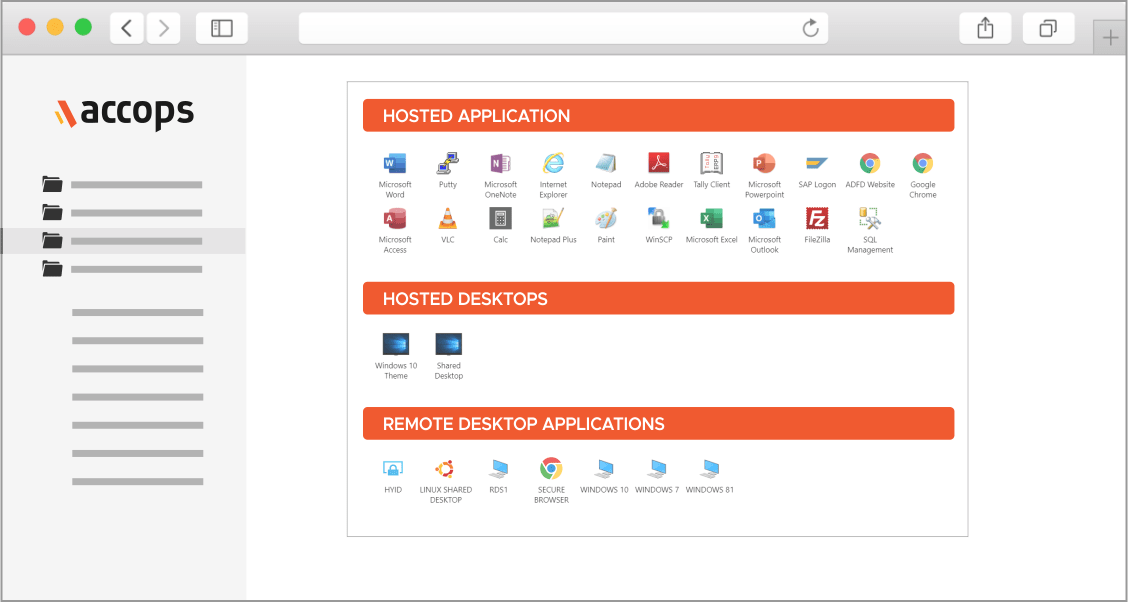Image resolution: width=1128 pixels, height=602 pixels.
Task: Open the Paint application
Action: point(606,219)
